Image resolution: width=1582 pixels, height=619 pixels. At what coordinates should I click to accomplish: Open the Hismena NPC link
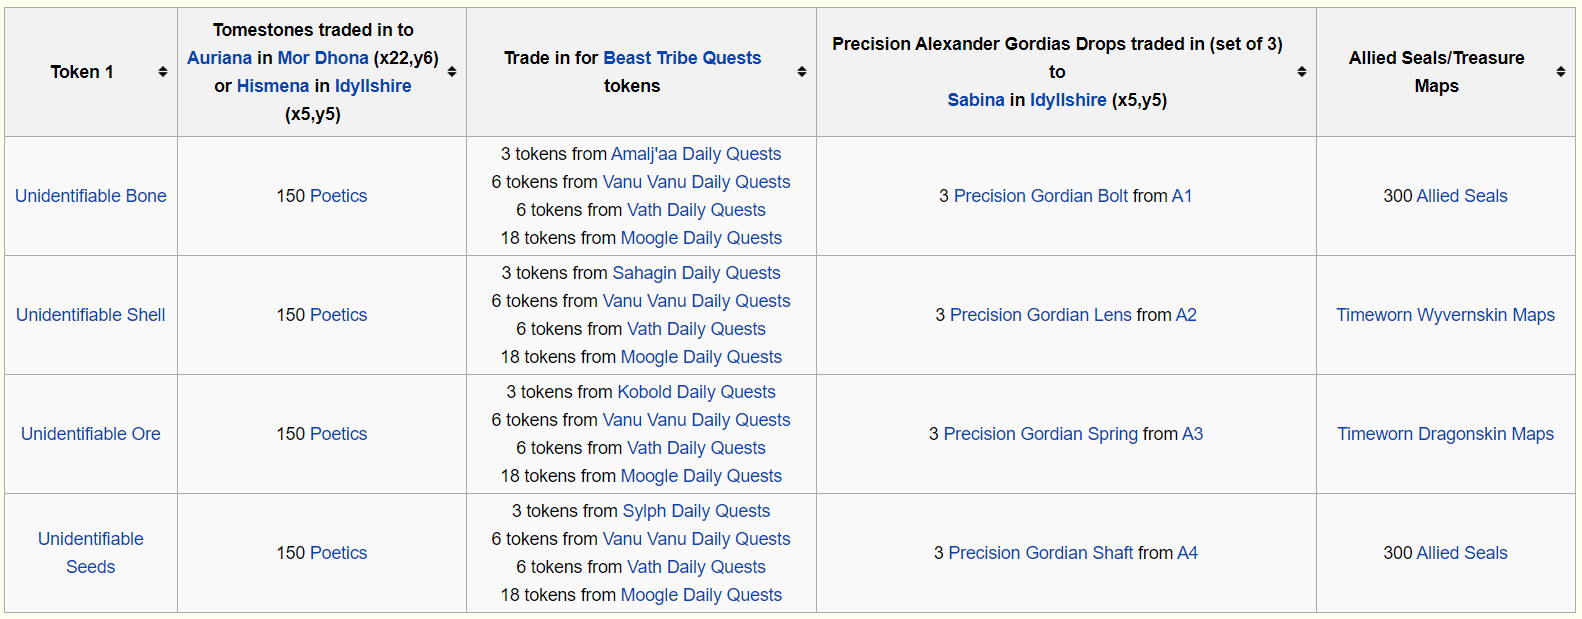[273, 86]
